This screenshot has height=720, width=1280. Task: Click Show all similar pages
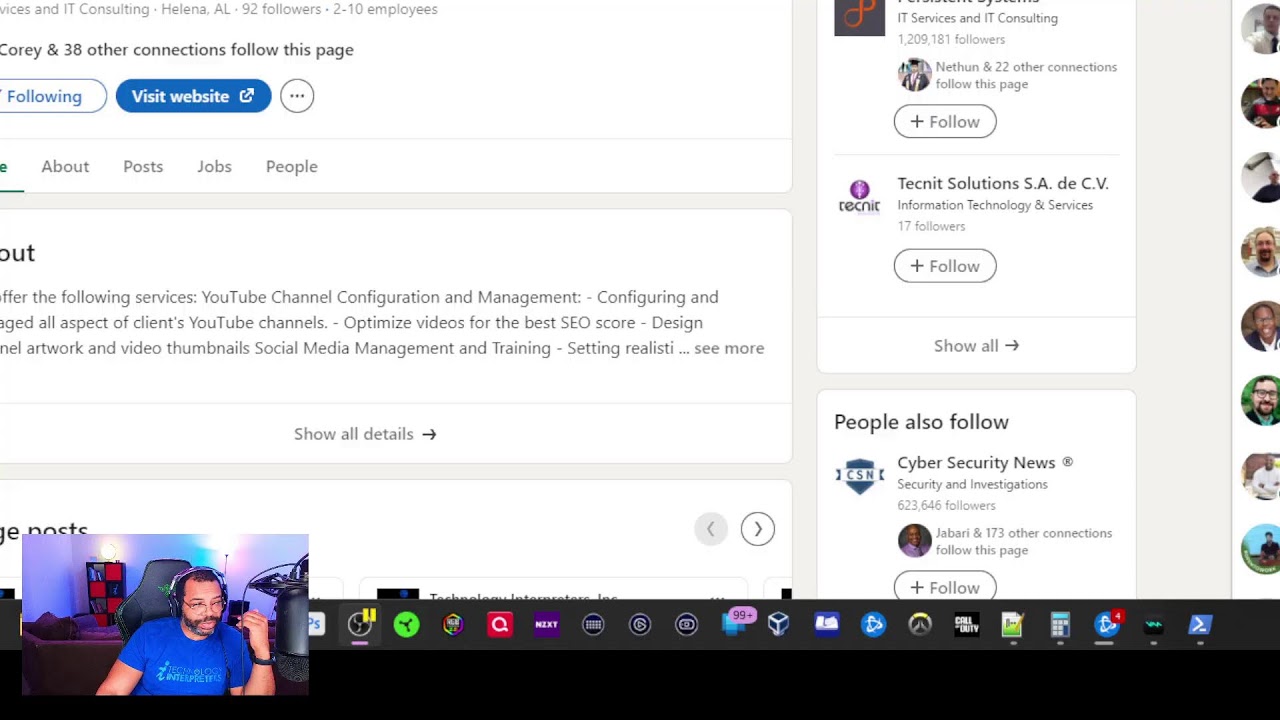click(976, 346)
